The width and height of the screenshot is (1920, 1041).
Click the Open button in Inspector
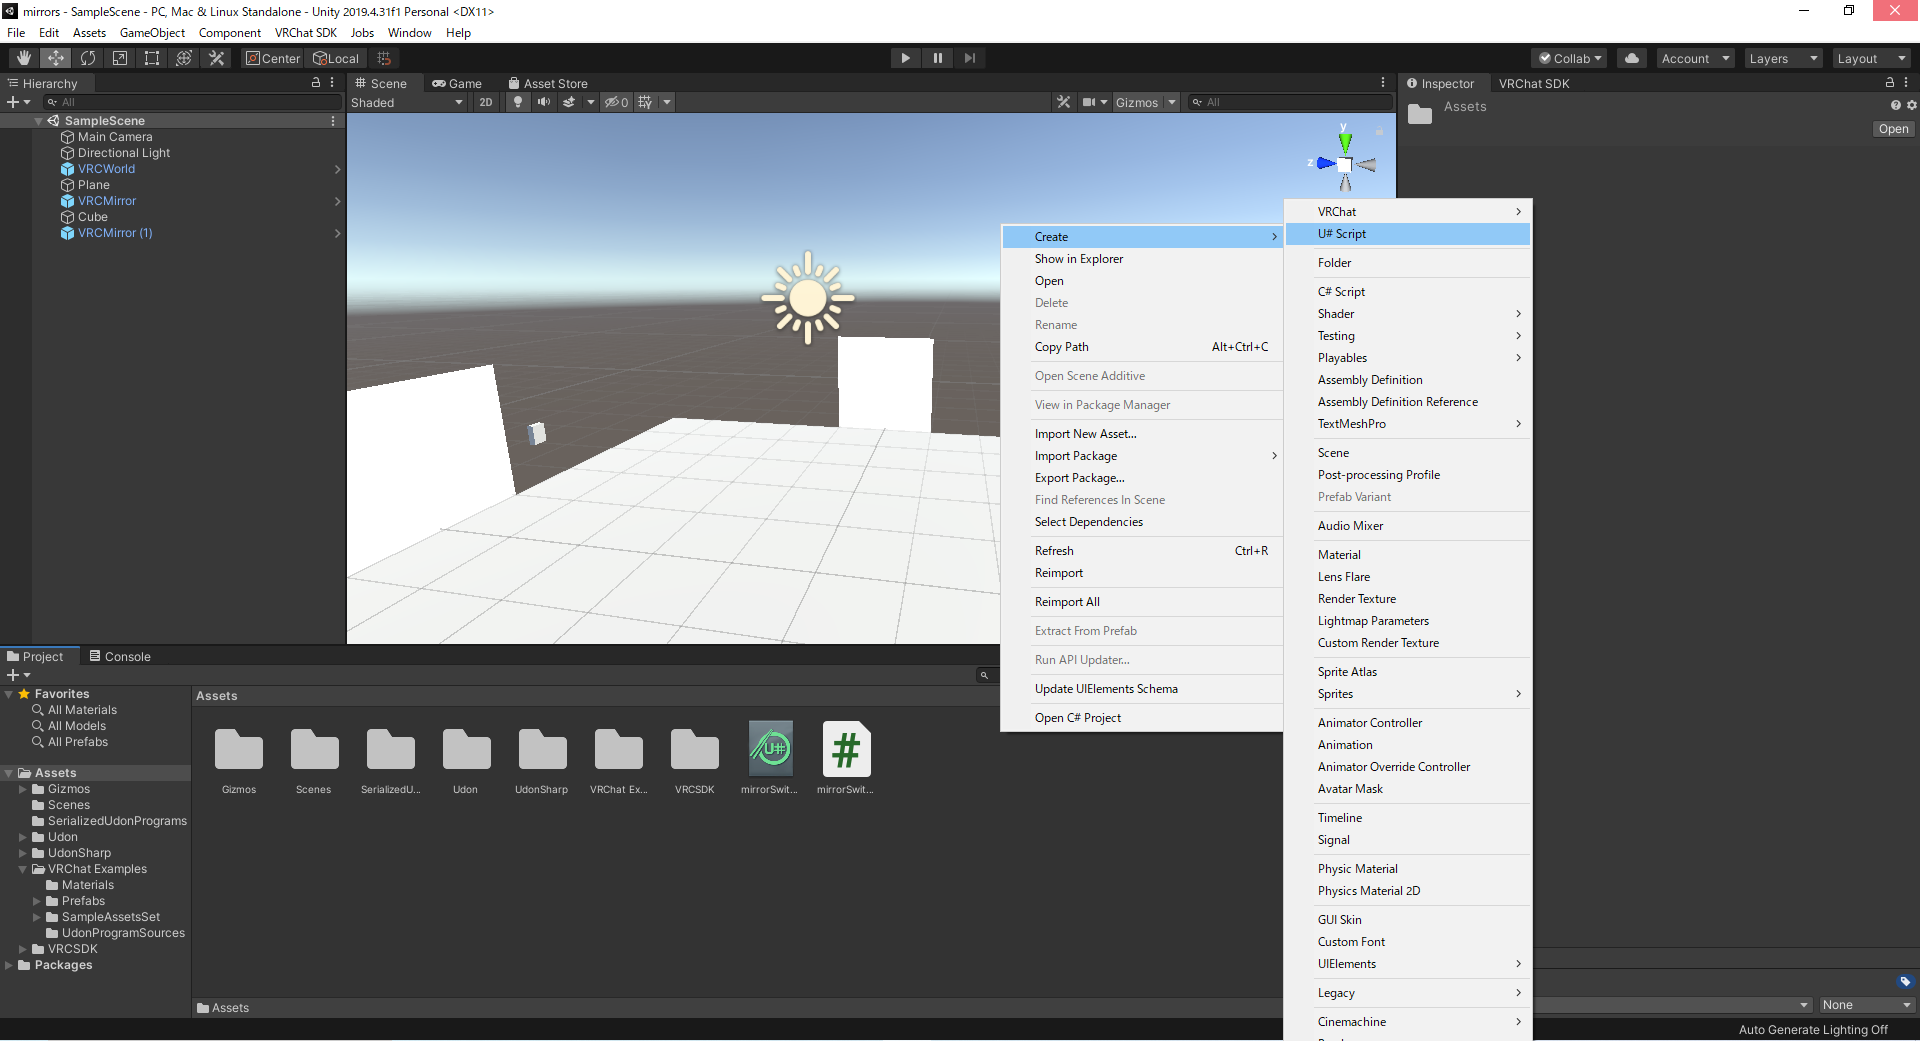[1893, 129]
